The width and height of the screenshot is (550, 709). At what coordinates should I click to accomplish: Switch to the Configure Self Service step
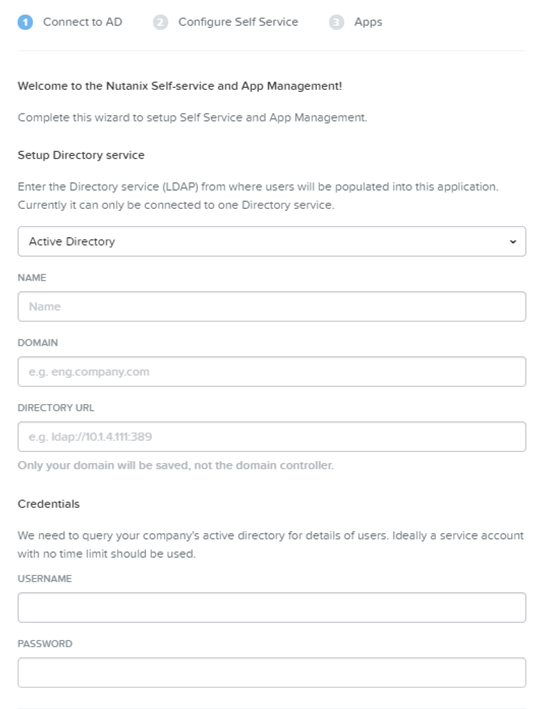tap(238, 22)
